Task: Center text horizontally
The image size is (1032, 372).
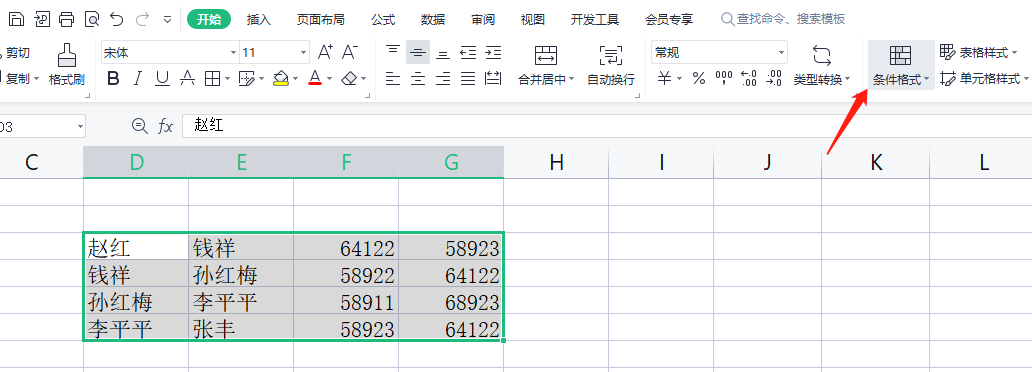Action: click(418, 79)
